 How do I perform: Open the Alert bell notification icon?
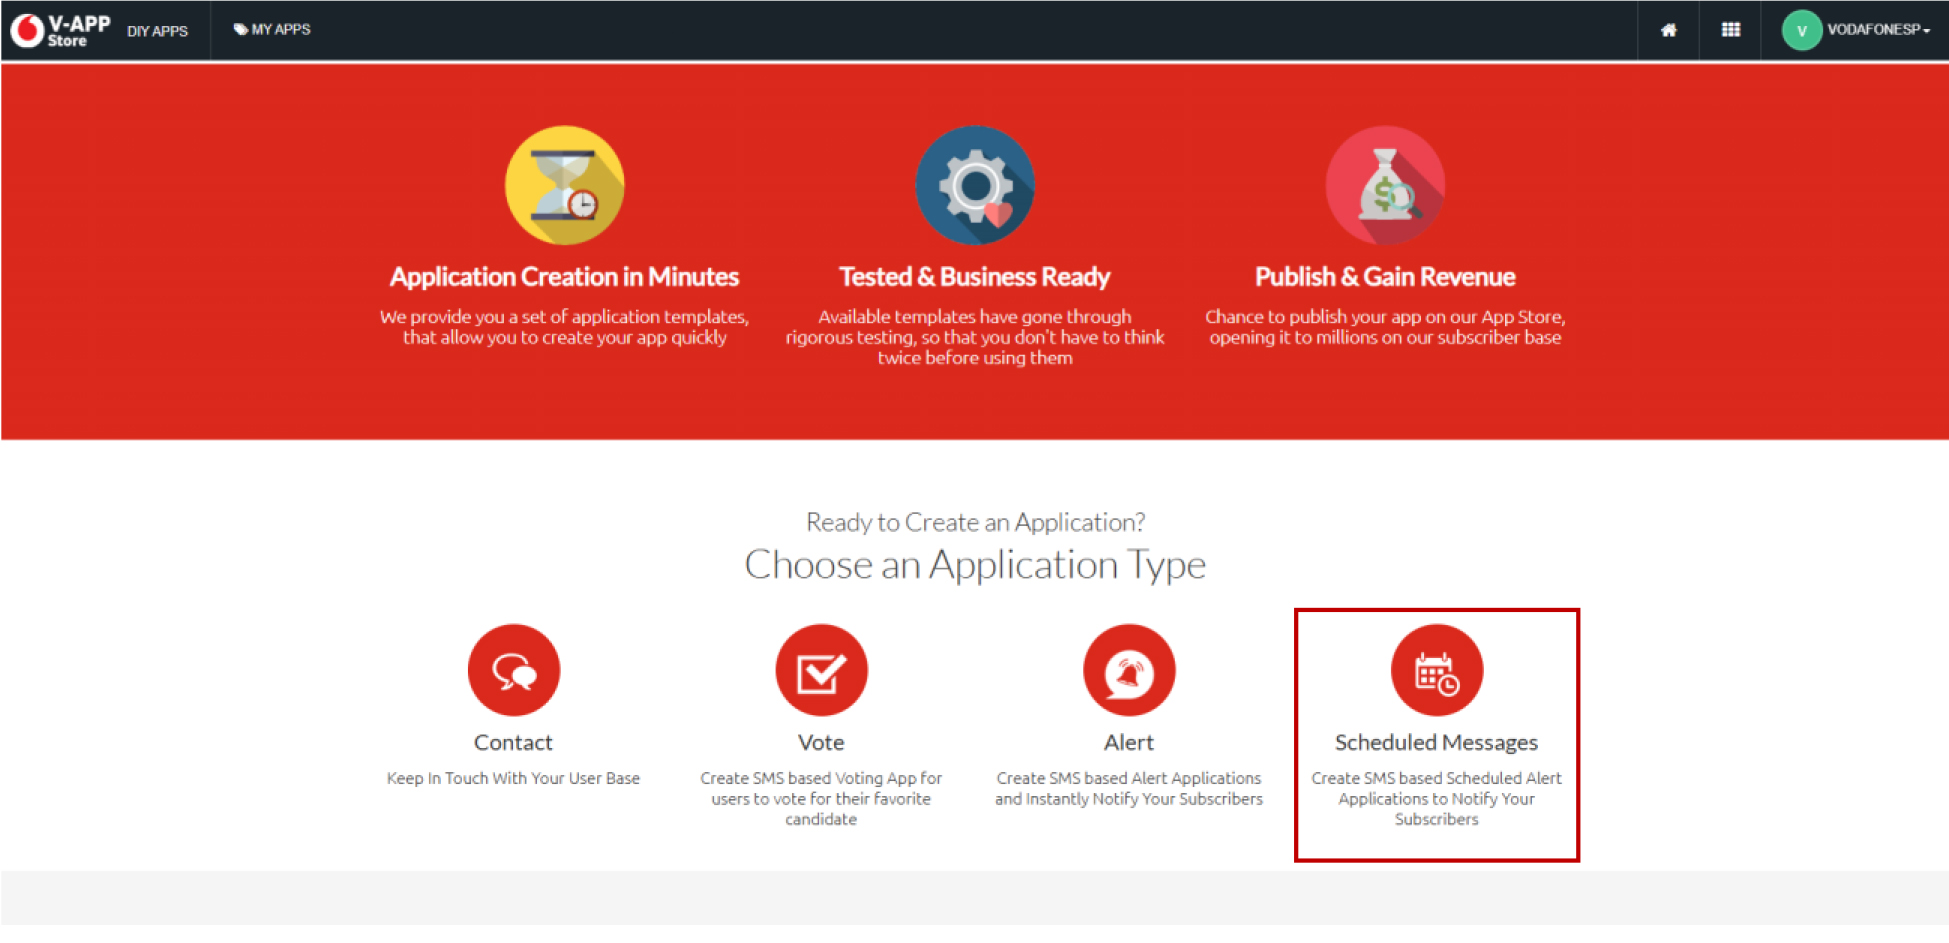1128,670
